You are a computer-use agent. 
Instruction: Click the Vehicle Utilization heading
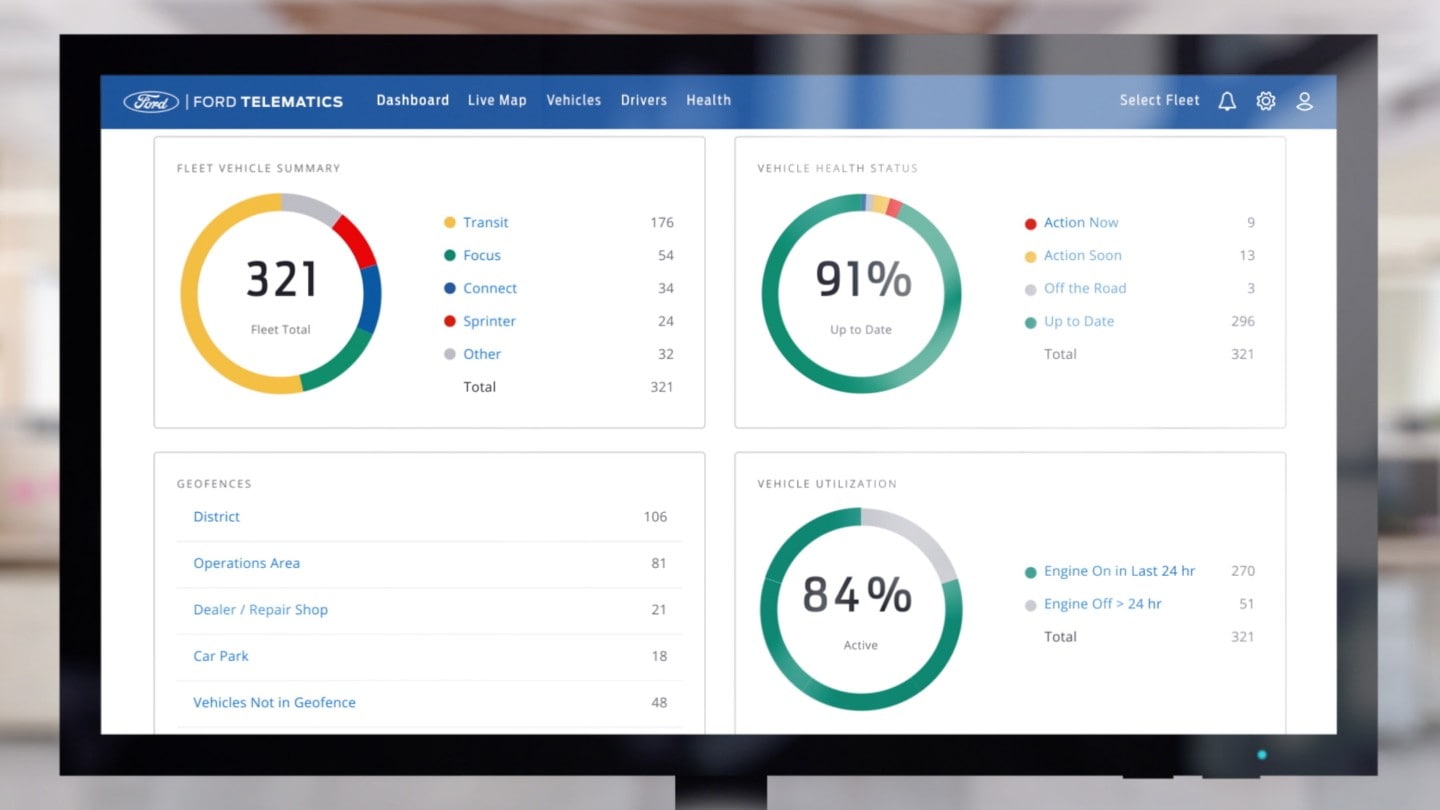pos(827,484)
